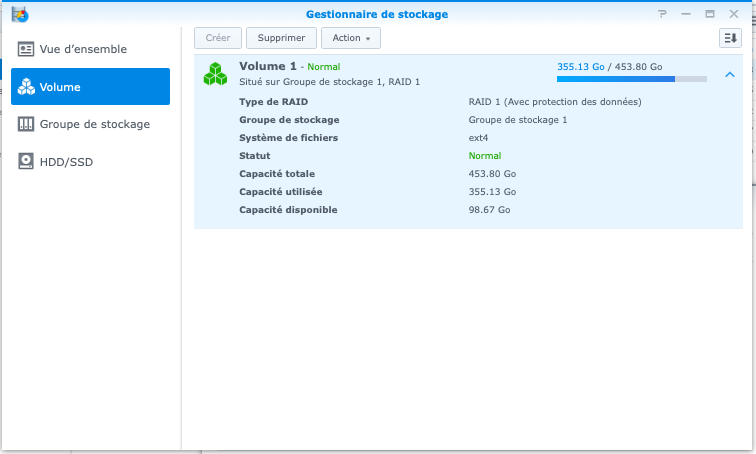756x454 pixels.
Task: Open help with the question mark icon
Action: [x=662, y=15]
